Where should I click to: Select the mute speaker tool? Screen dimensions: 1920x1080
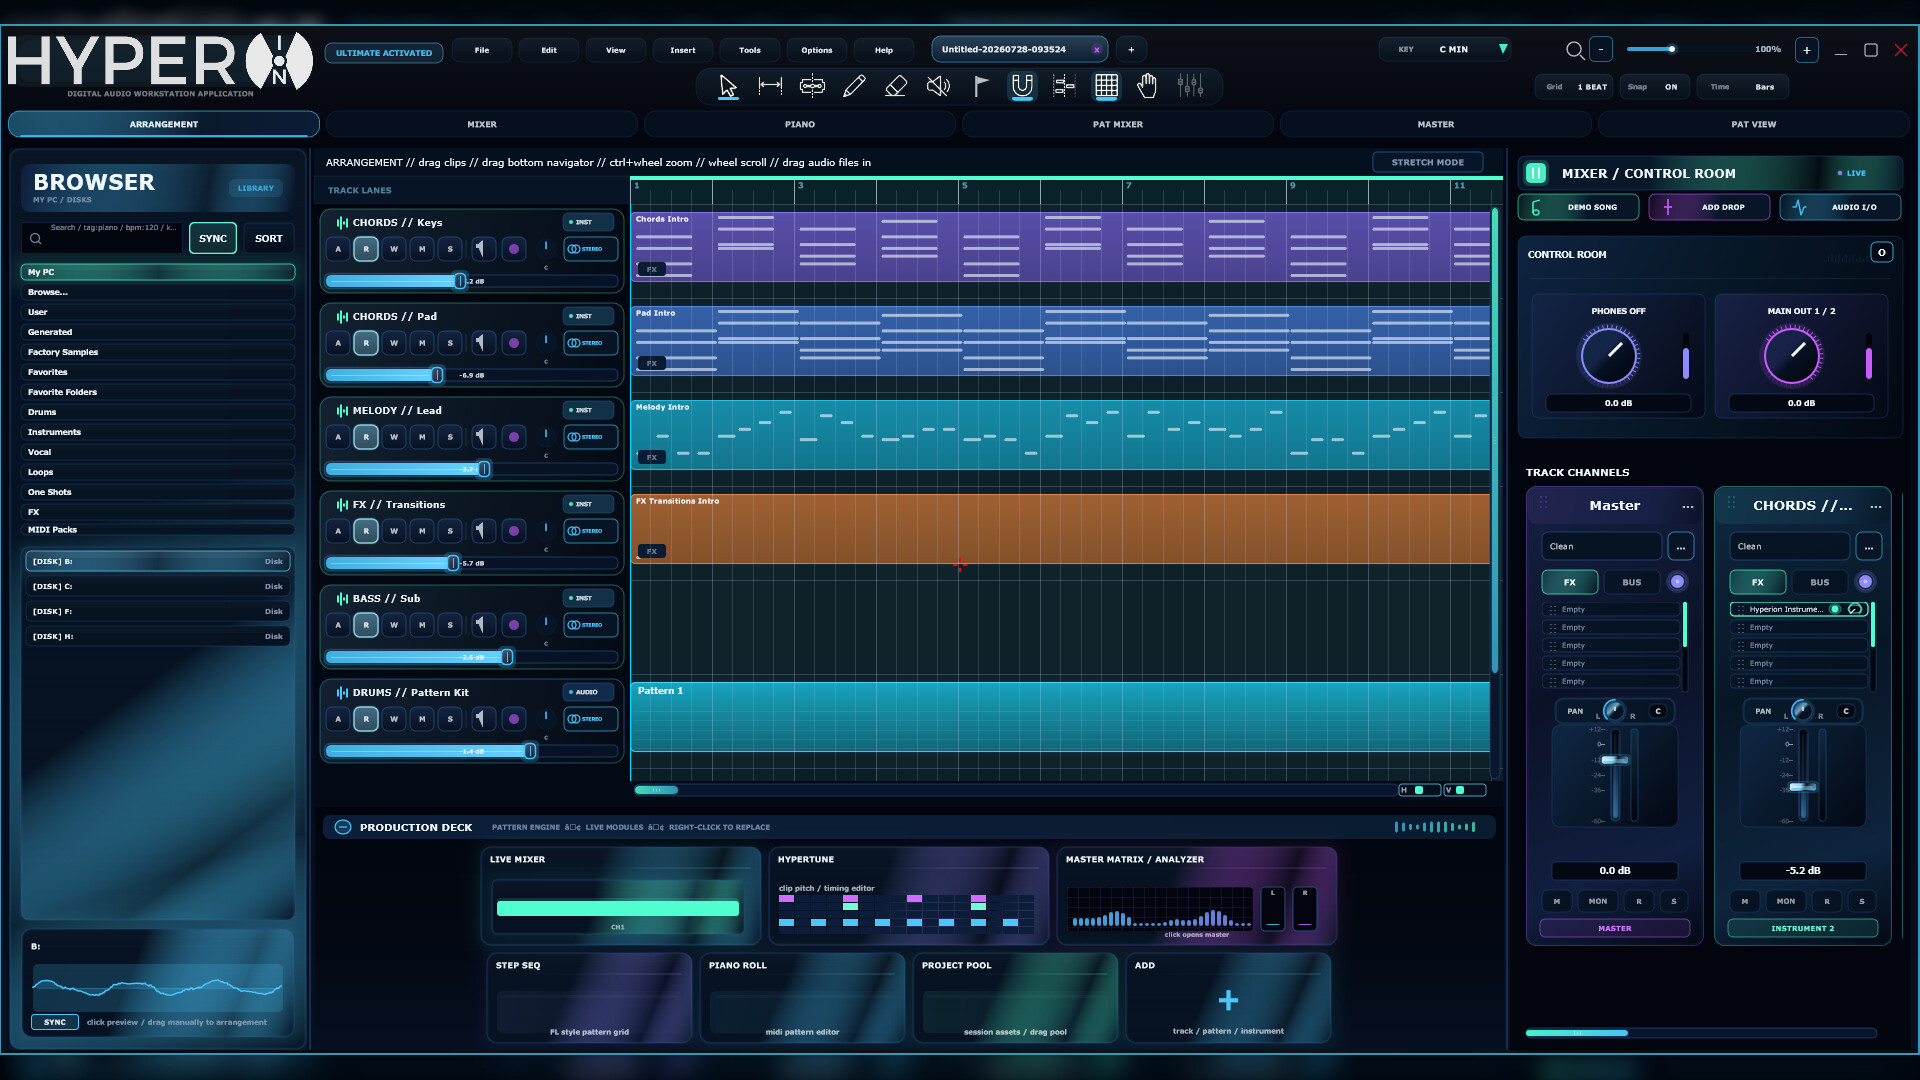click(x=938, y=87)
